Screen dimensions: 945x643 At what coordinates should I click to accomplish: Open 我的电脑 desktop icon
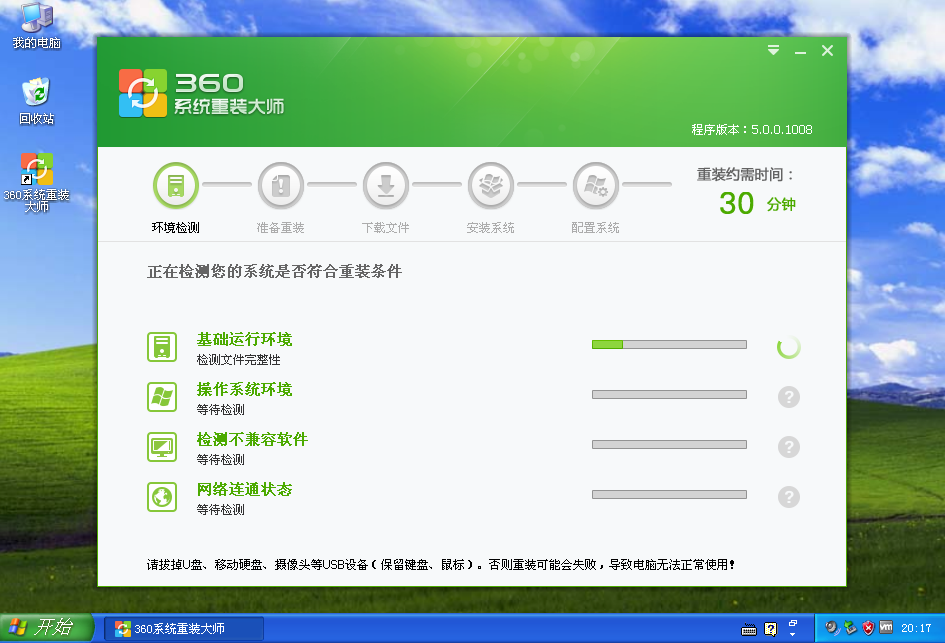tap(37, 25)
